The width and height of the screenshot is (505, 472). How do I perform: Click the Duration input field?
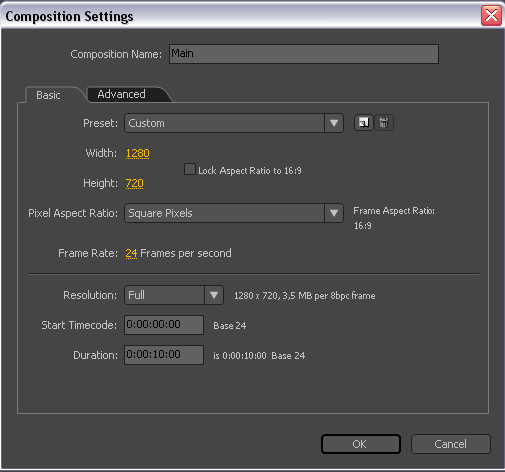164,355
